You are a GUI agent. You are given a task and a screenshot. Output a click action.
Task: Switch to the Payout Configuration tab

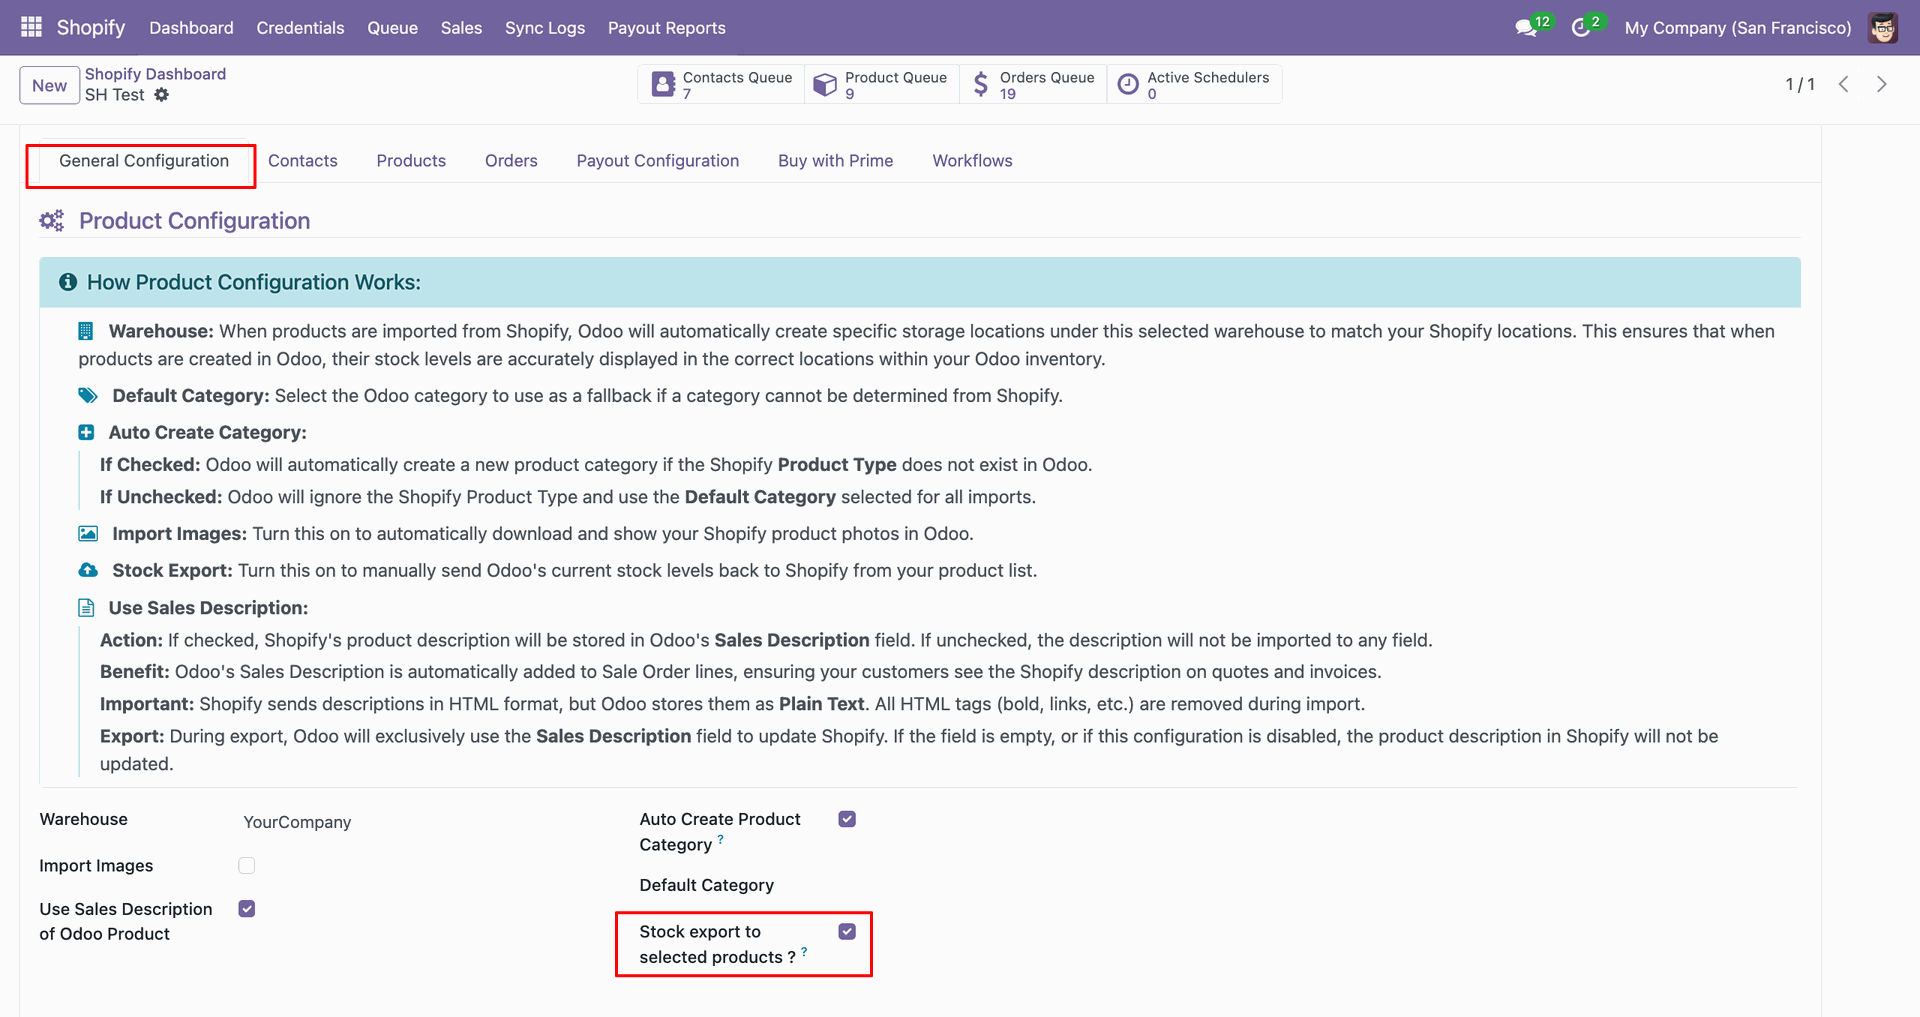[x=658, y=161]
